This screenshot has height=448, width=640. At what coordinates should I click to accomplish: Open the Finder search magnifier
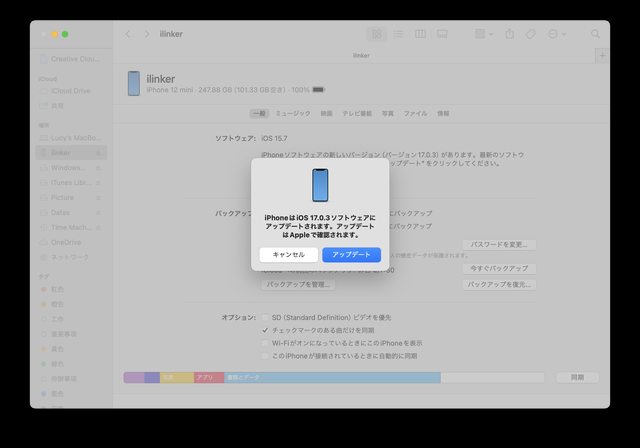596,34
